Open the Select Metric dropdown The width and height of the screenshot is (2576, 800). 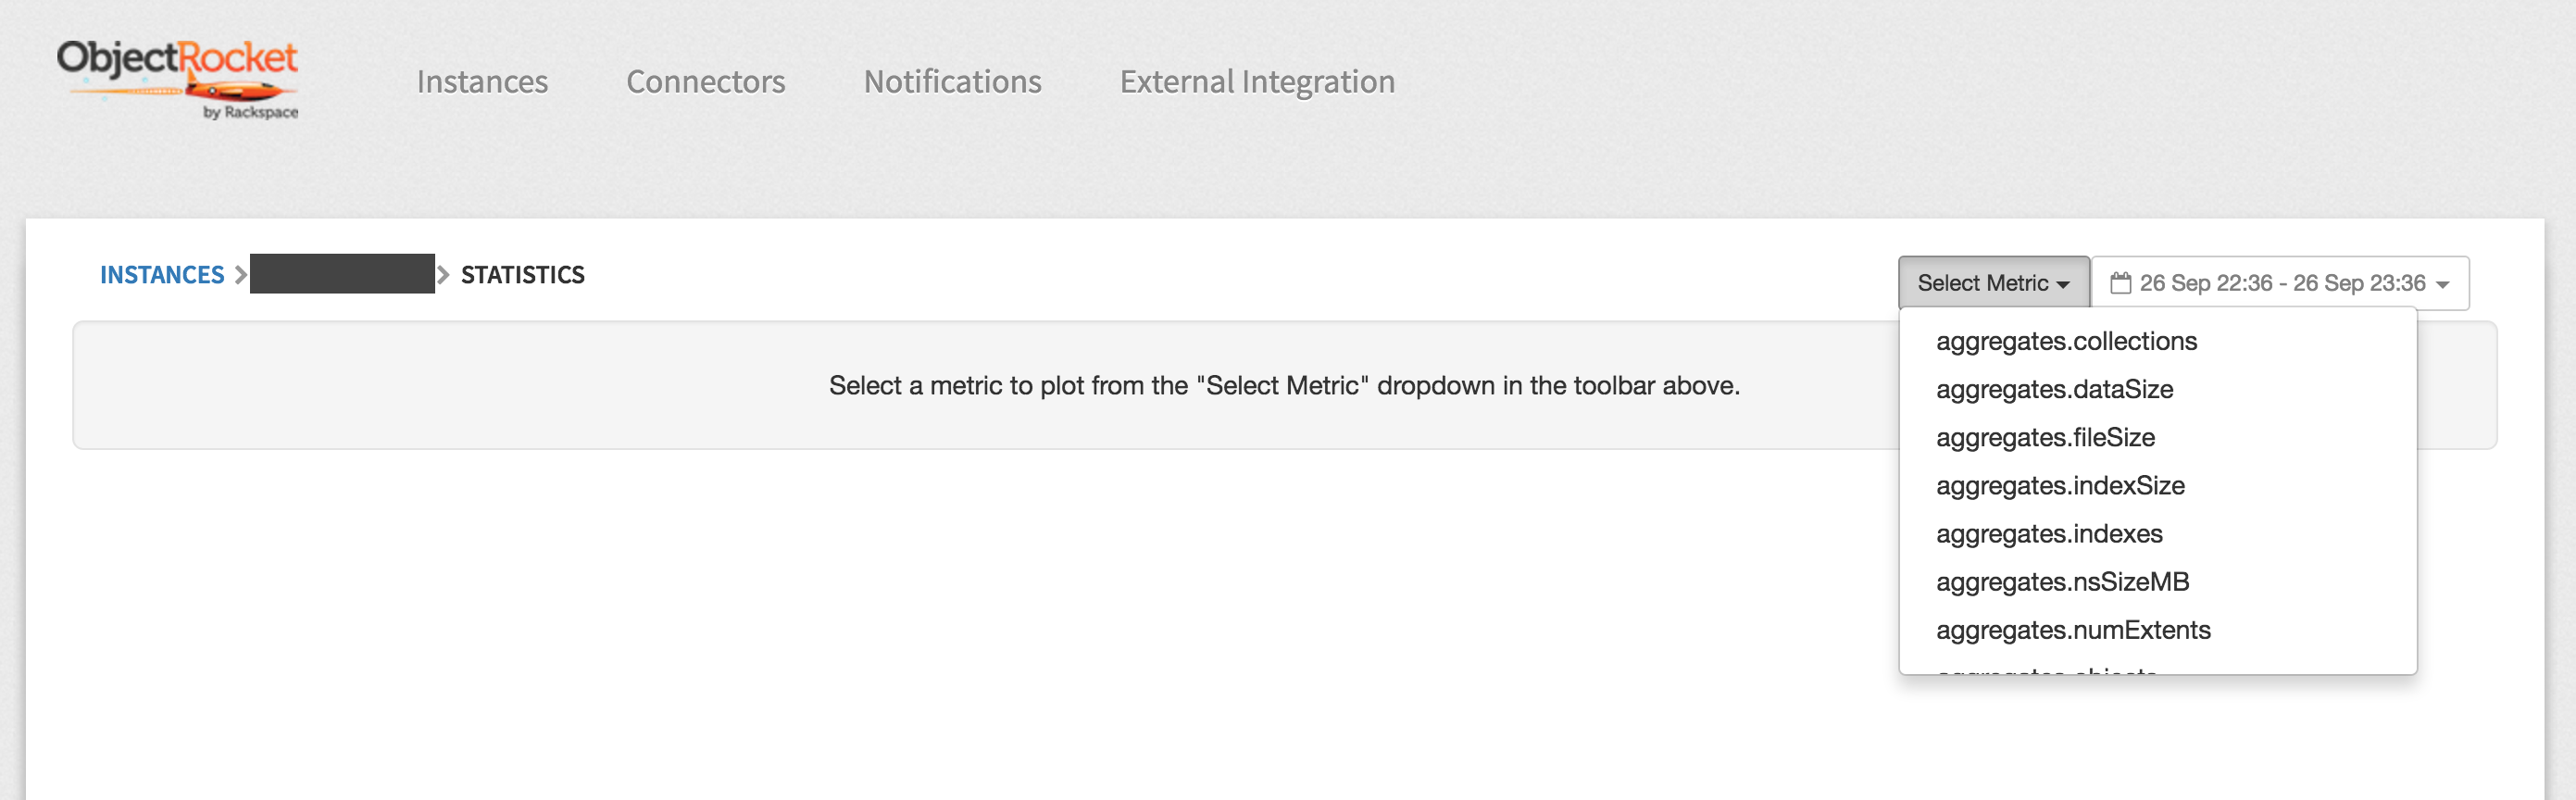[1993, 283]
